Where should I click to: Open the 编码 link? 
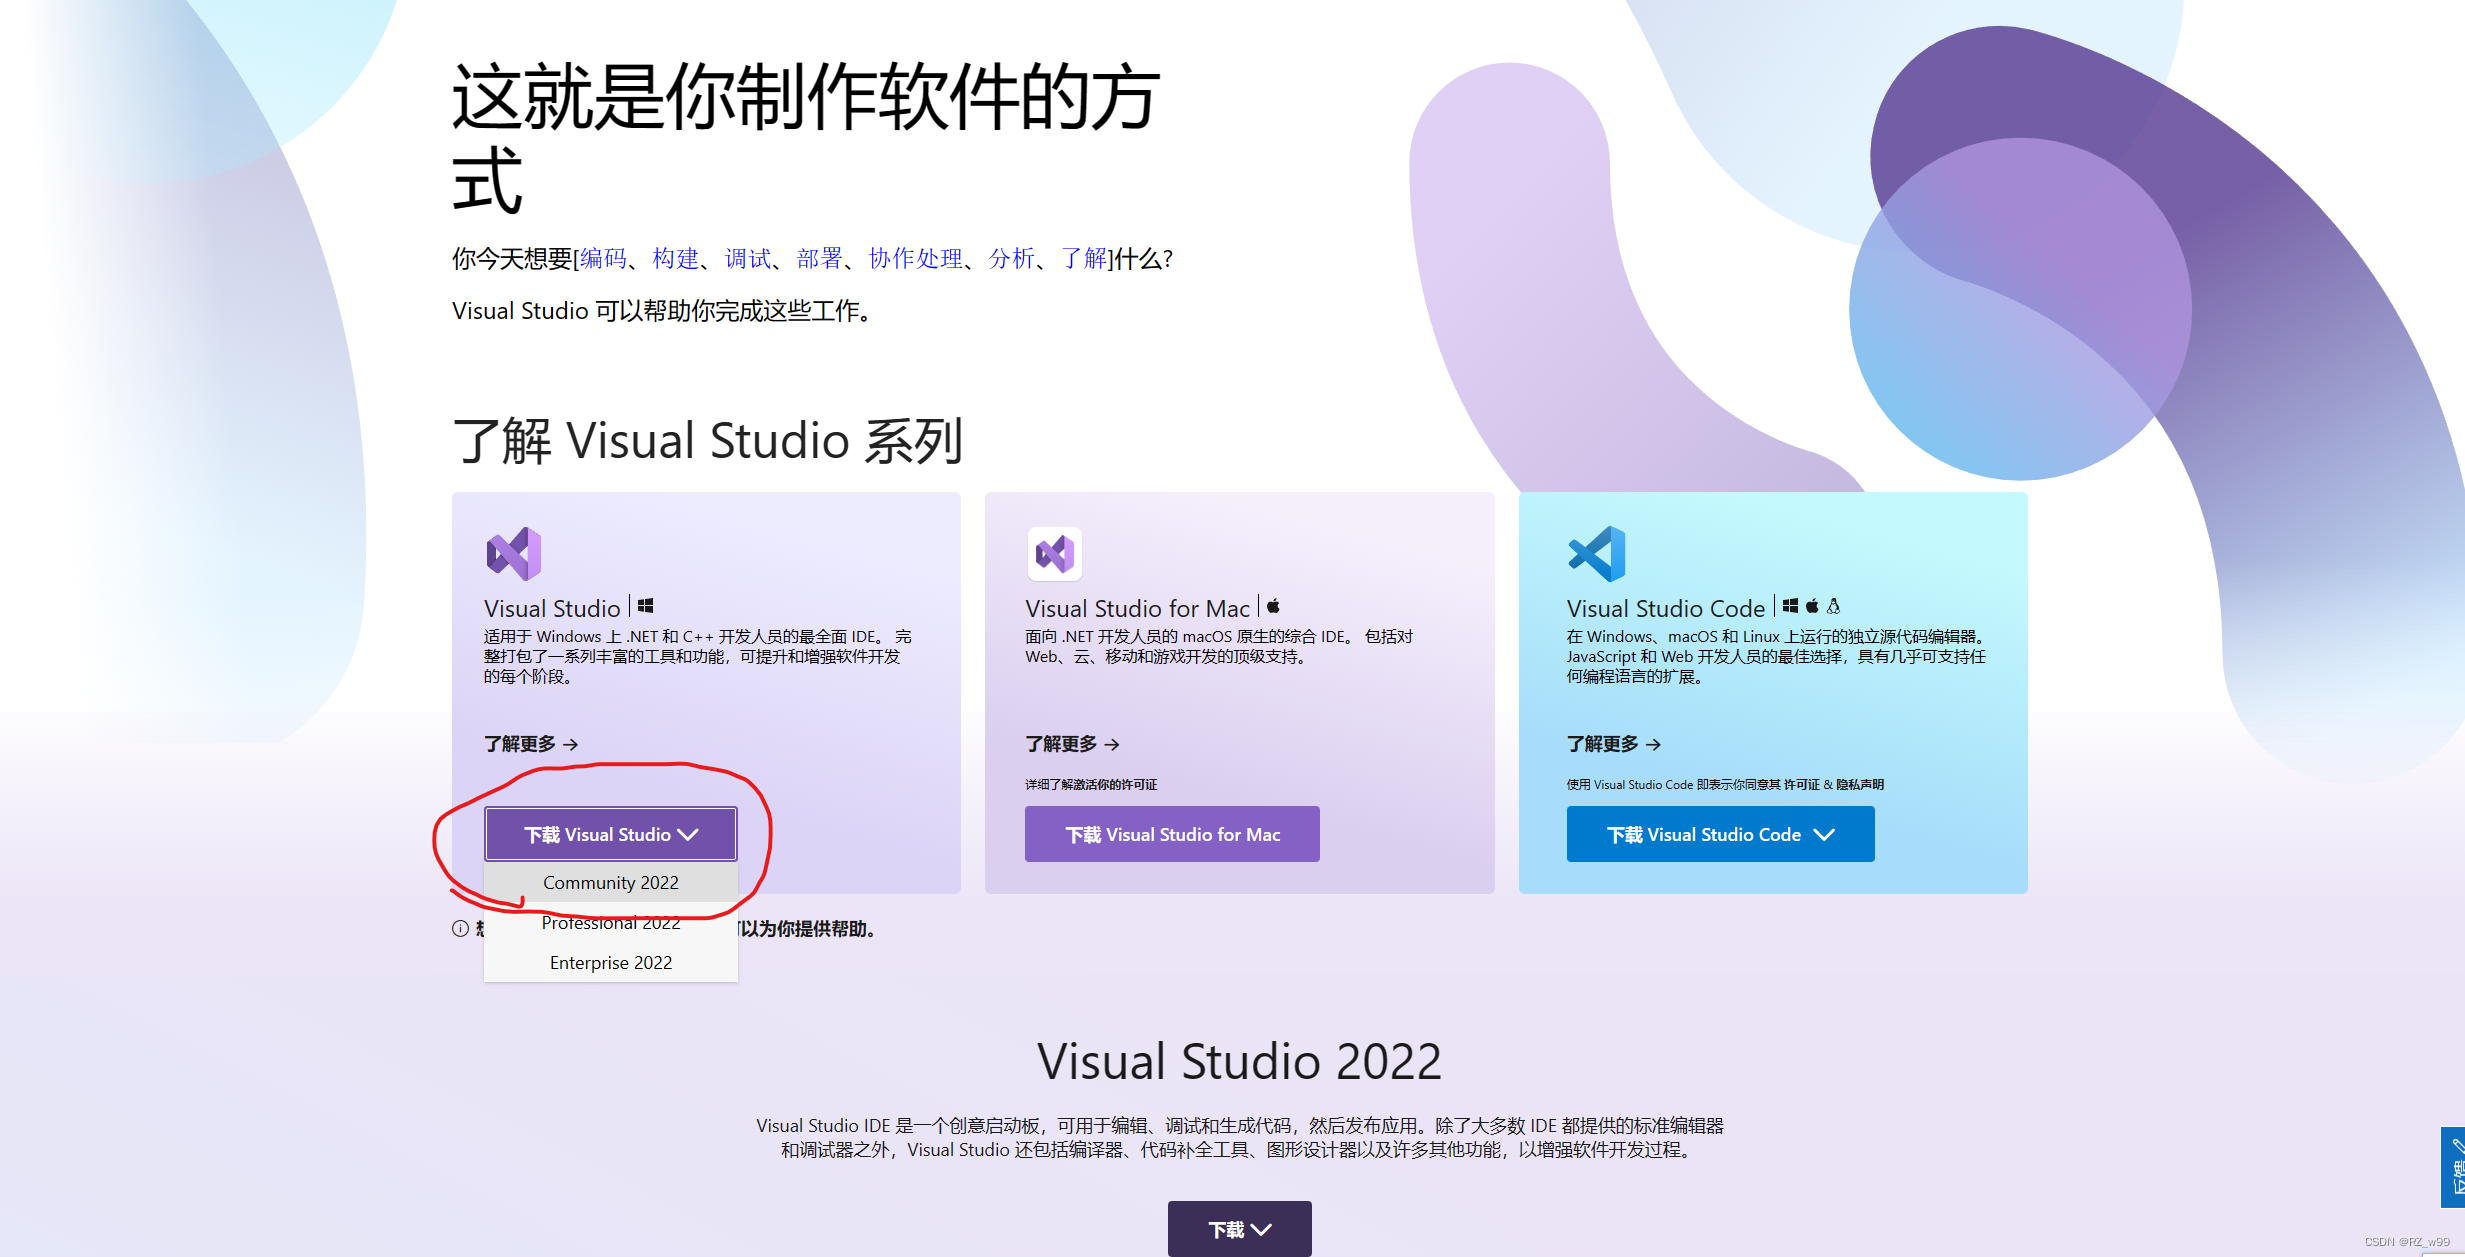(x=601, y=258)
